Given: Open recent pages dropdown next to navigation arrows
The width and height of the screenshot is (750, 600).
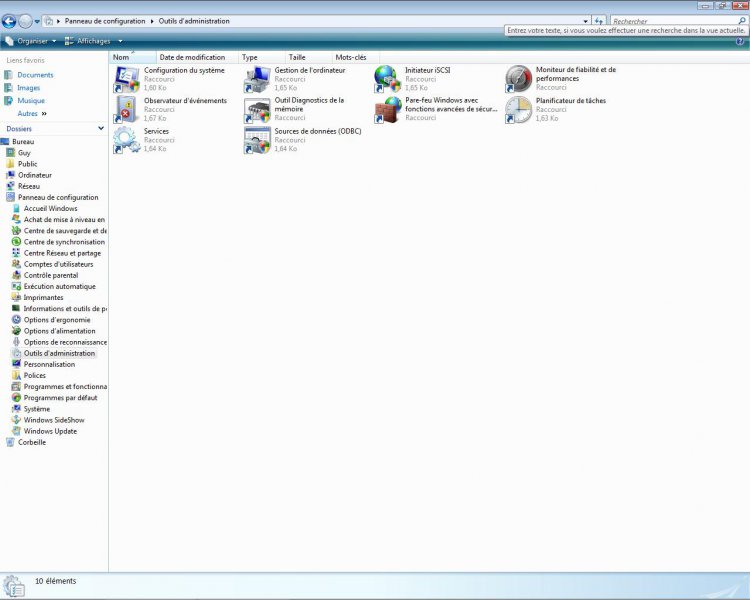Looking at the screenshot, I should [37, 22].
